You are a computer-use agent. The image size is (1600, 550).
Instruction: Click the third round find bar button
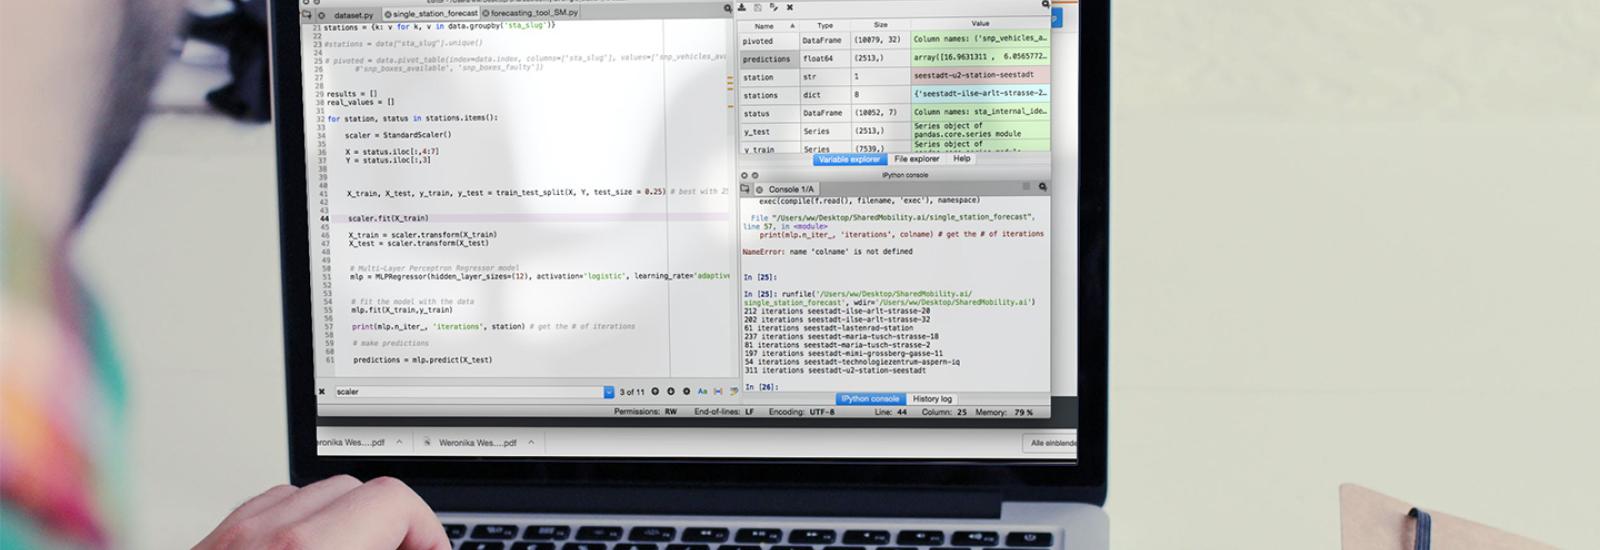(x=686, y=392)
